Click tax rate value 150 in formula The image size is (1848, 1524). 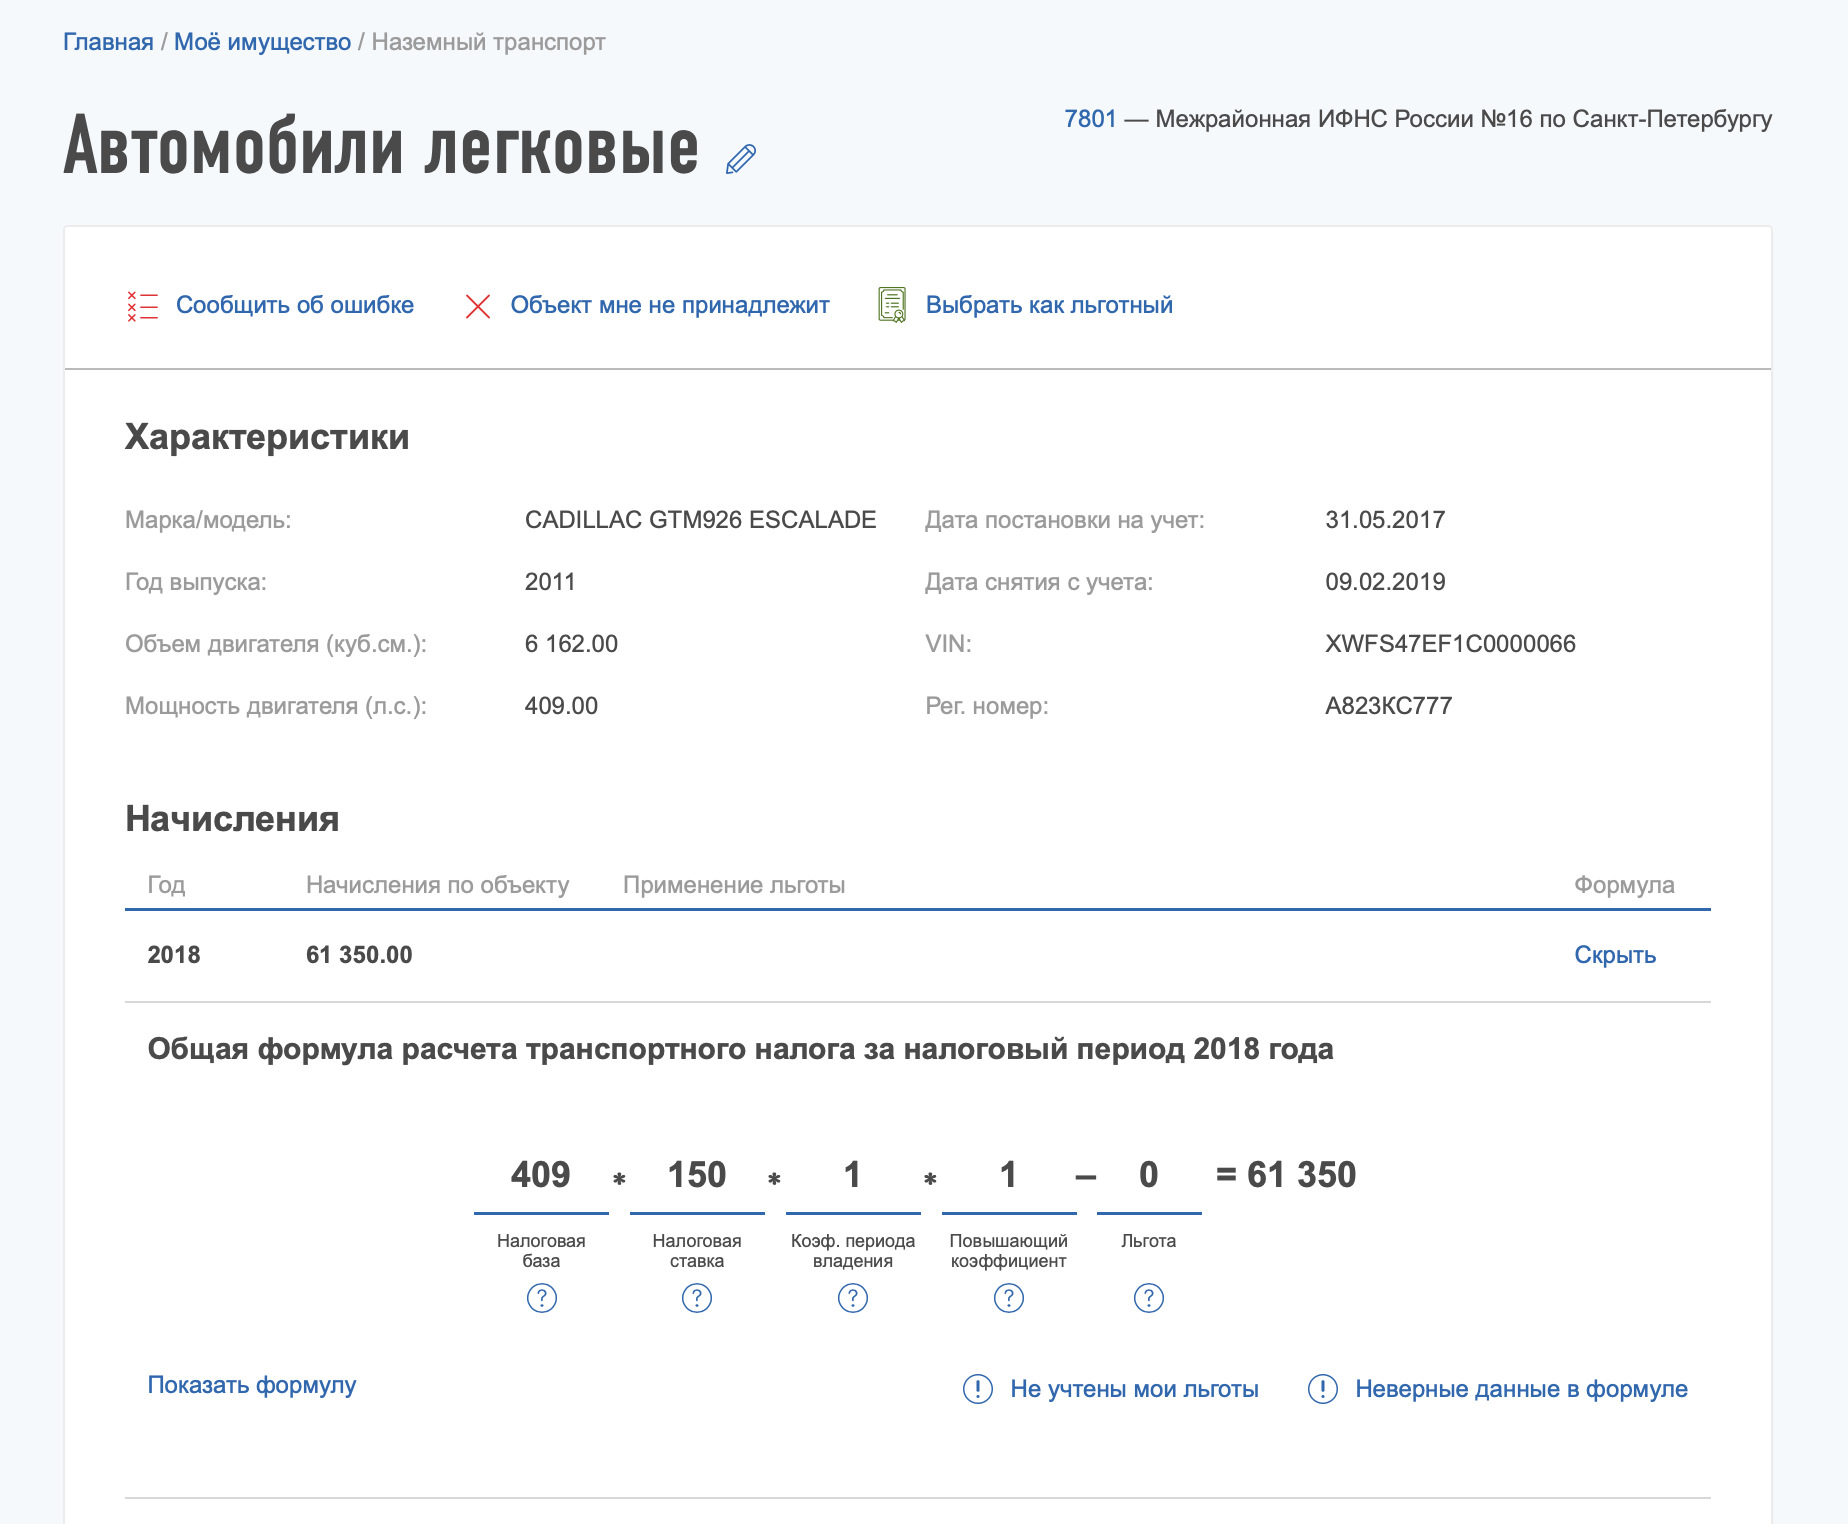click(x=697, y=1175)
